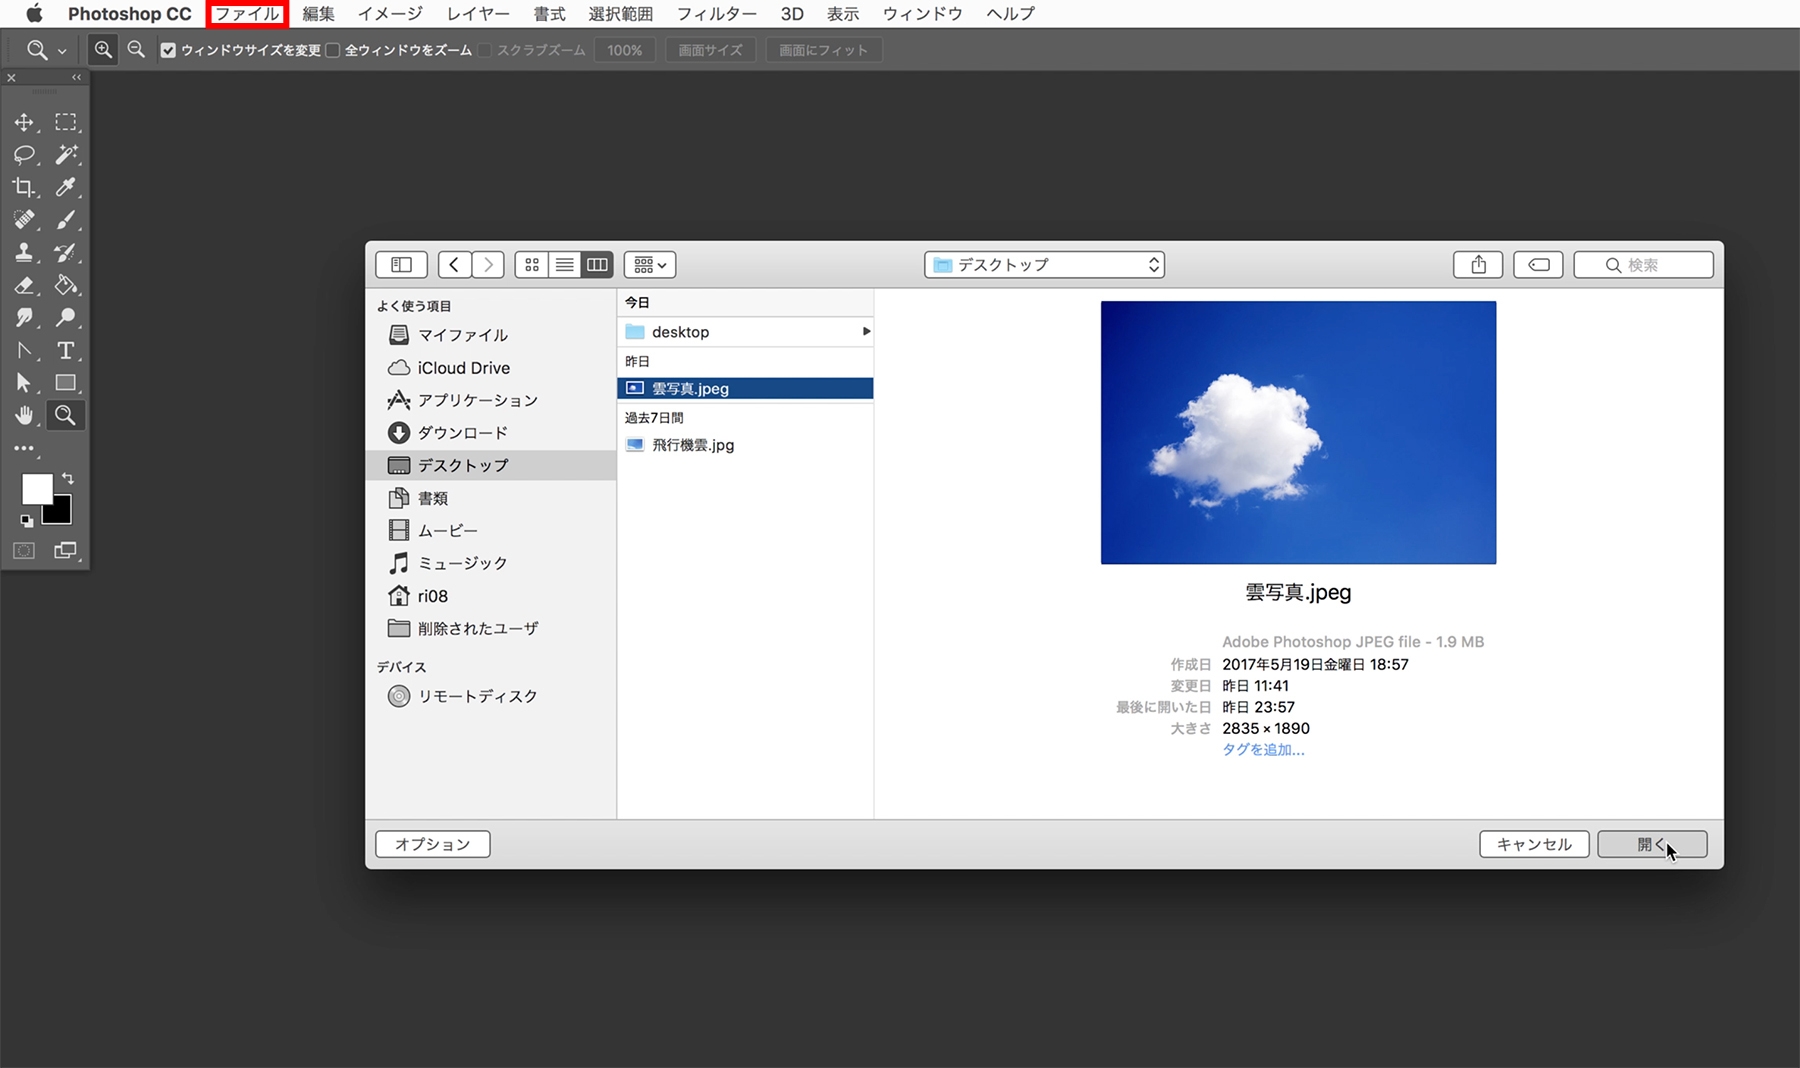The width and height of the screenshot is (1800, 1068).
Task: Click the タグを追加... link
Action: pos(1263,750)
